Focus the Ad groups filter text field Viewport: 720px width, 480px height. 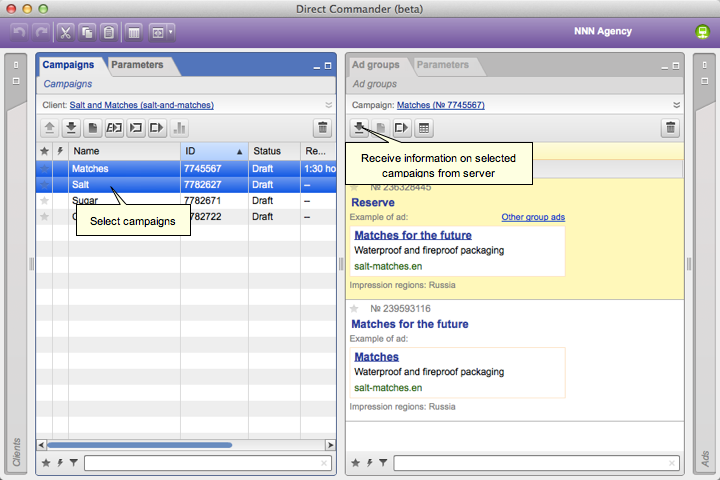[x=536, y=463]
